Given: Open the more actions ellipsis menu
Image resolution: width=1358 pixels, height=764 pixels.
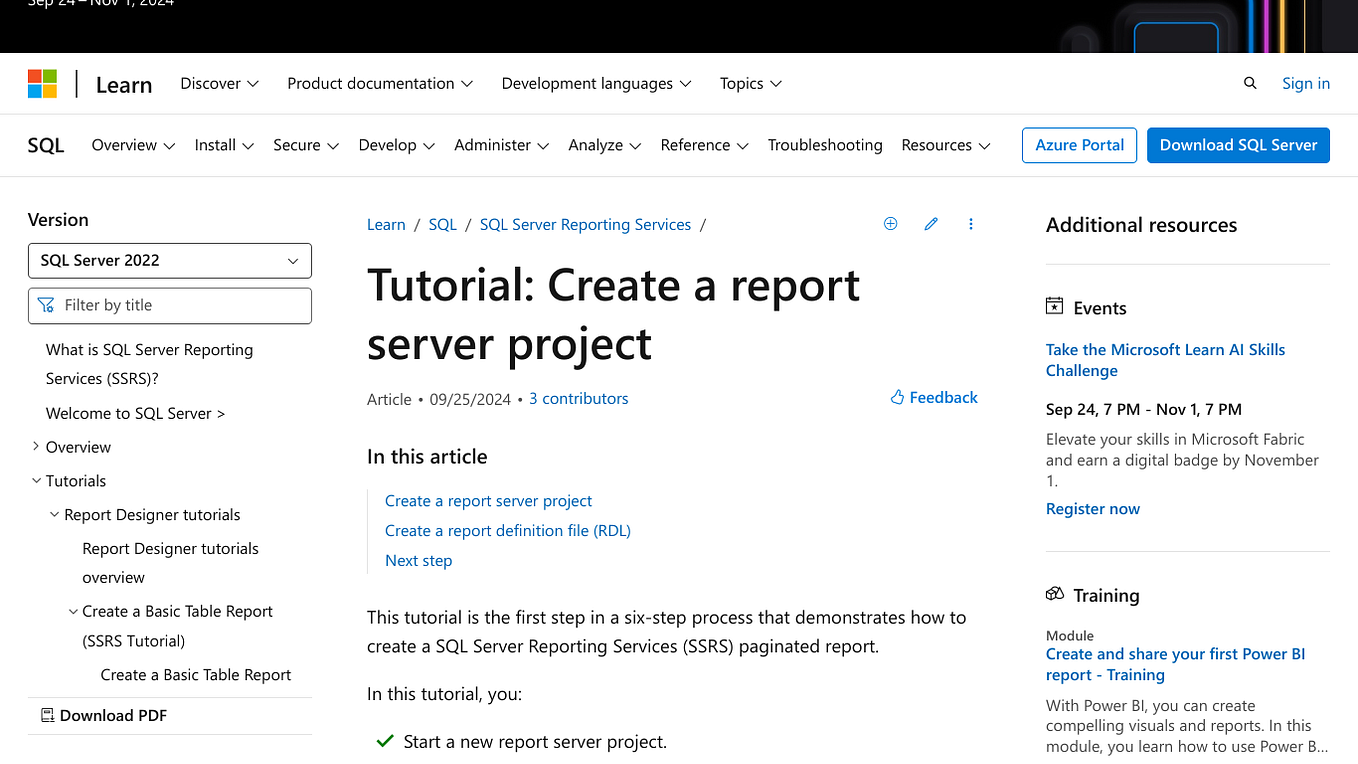Looking at the screenshot, I should tap(970, 223).
